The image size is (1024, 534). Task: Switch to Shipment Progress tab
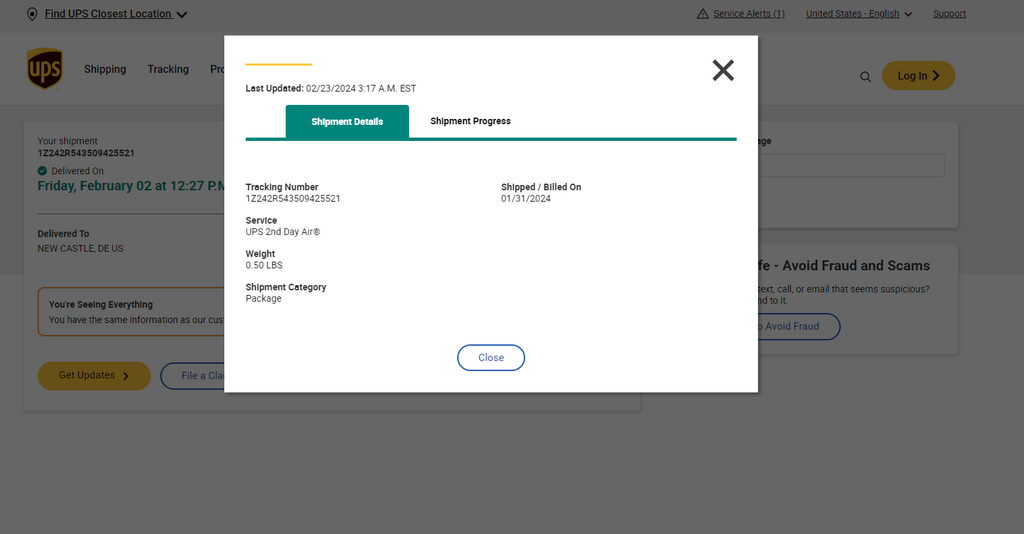click(x=470, y=121)
